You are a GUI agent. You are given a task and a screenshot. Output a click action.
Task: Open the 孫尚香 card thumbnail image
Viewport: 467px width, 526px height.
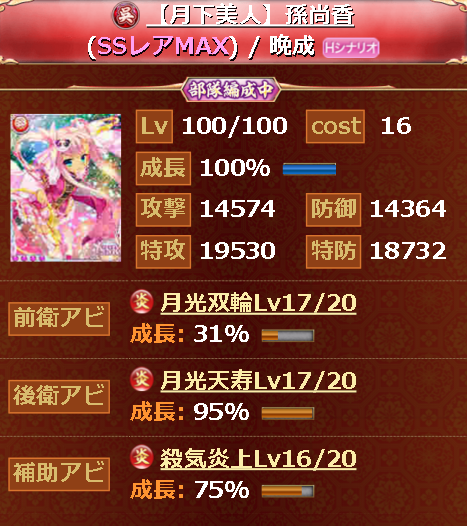click(66, 188)
